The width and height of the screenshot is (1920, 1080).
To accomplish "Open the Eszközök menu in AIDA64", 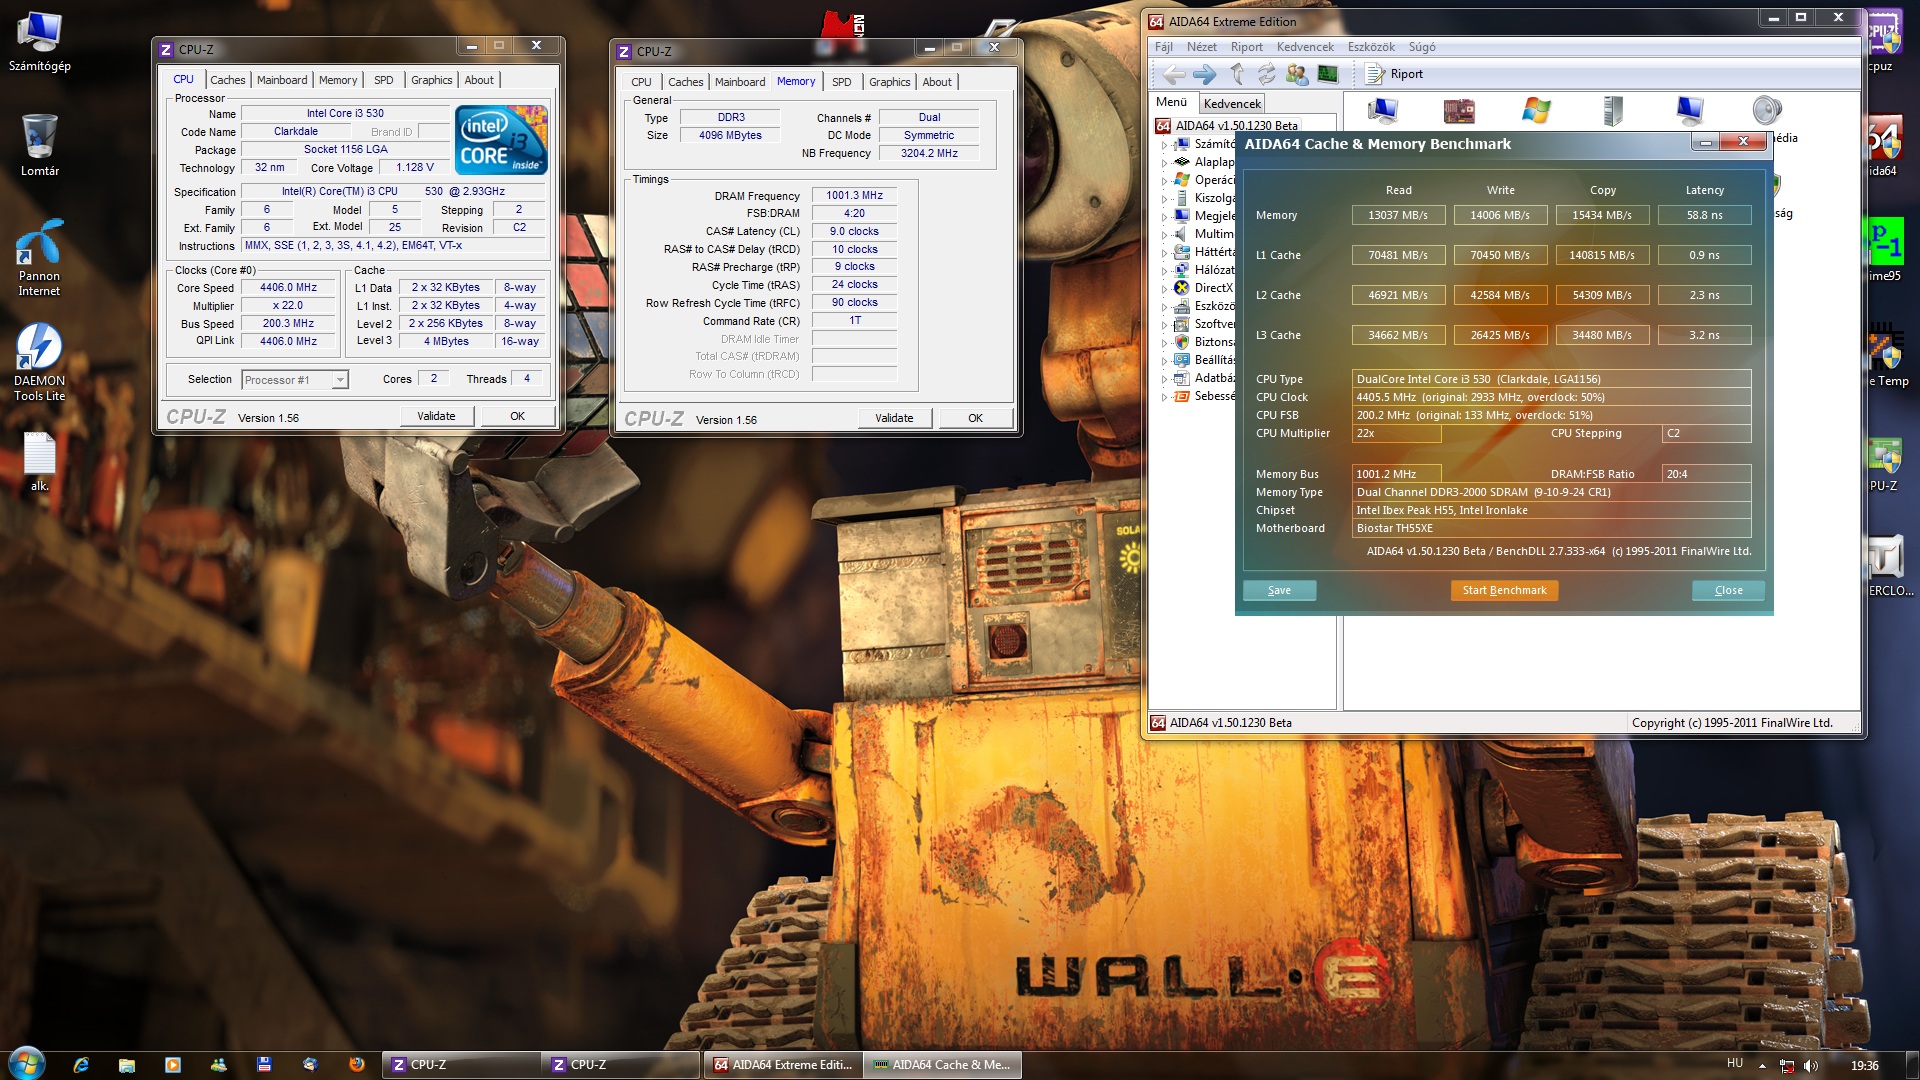I will tap(1371, 47).
